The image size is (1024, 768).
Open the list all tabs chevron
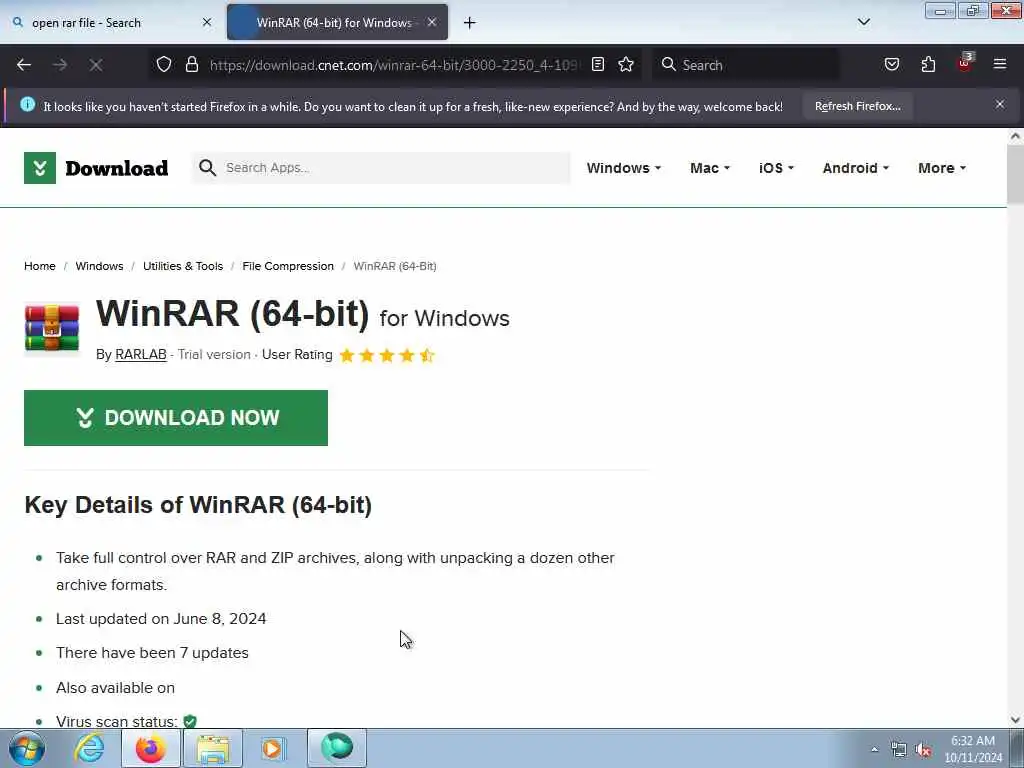pos(863,22)
